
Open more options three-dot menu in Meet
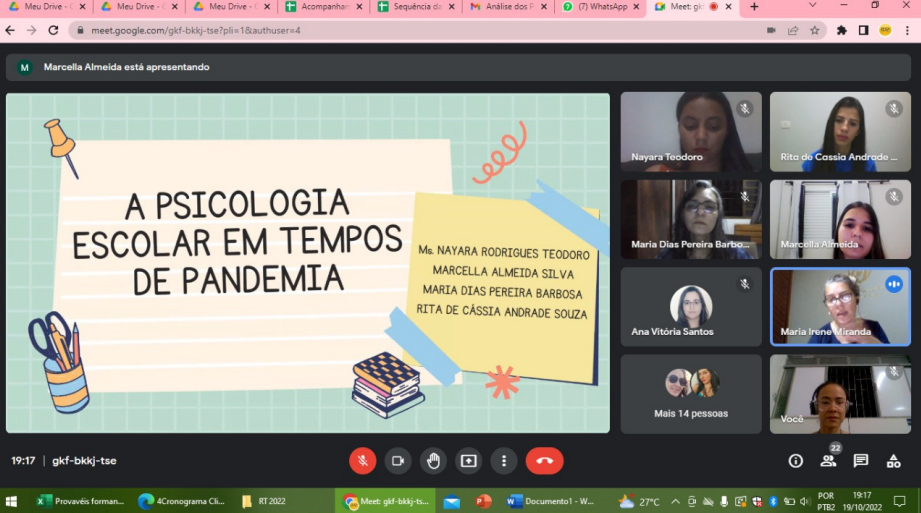pyautogui.click(x=504, y=461)
